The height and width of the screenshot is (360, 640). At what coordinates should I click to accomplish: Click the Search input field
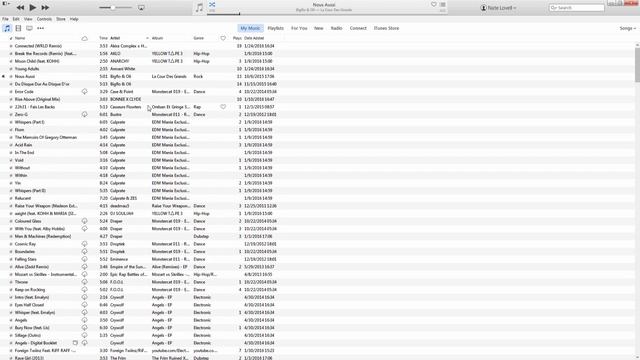tap(576, 8)
